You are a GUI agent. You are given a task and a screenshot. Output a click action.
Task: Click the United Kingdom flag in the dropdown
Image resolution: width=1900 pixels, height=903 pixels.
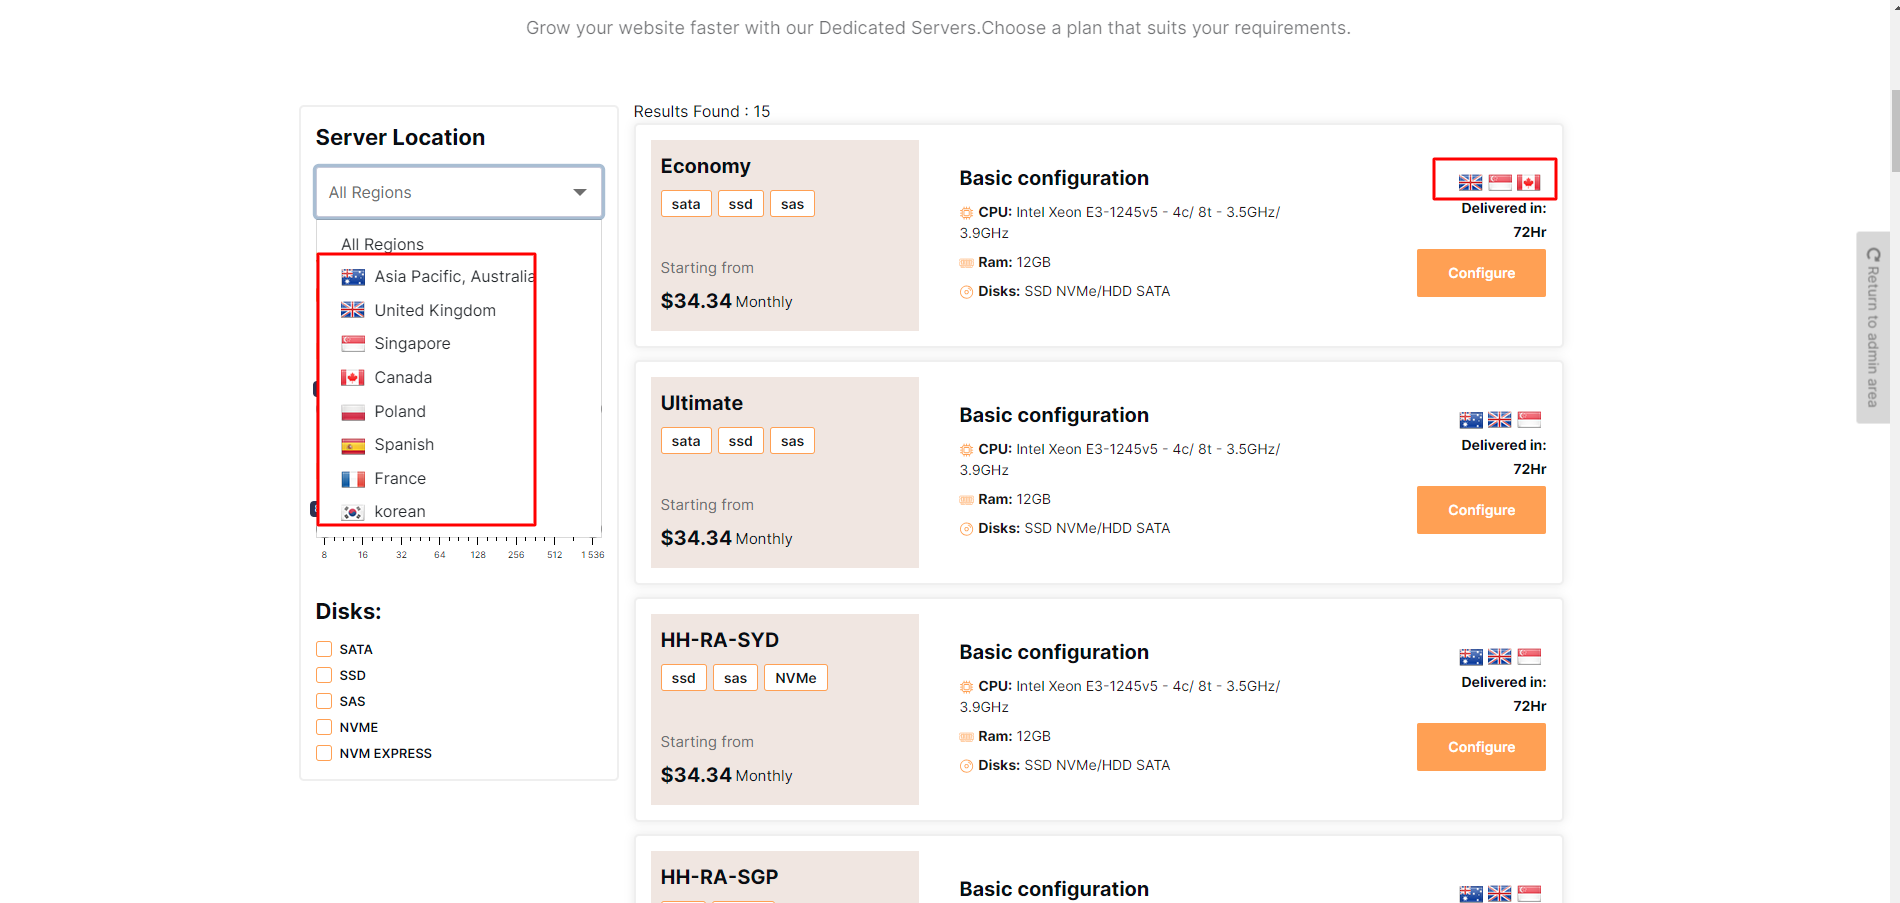point(352,310)
